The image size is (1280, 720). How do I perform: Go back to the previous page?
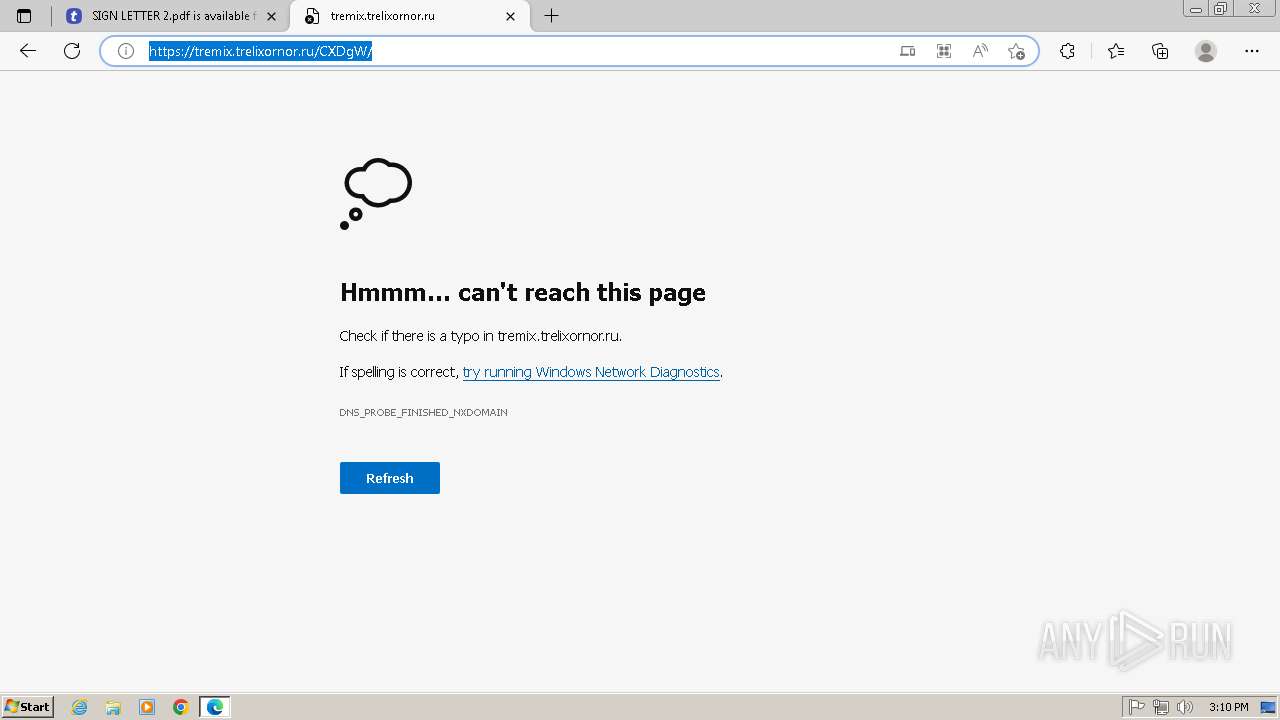pos(28,51)
